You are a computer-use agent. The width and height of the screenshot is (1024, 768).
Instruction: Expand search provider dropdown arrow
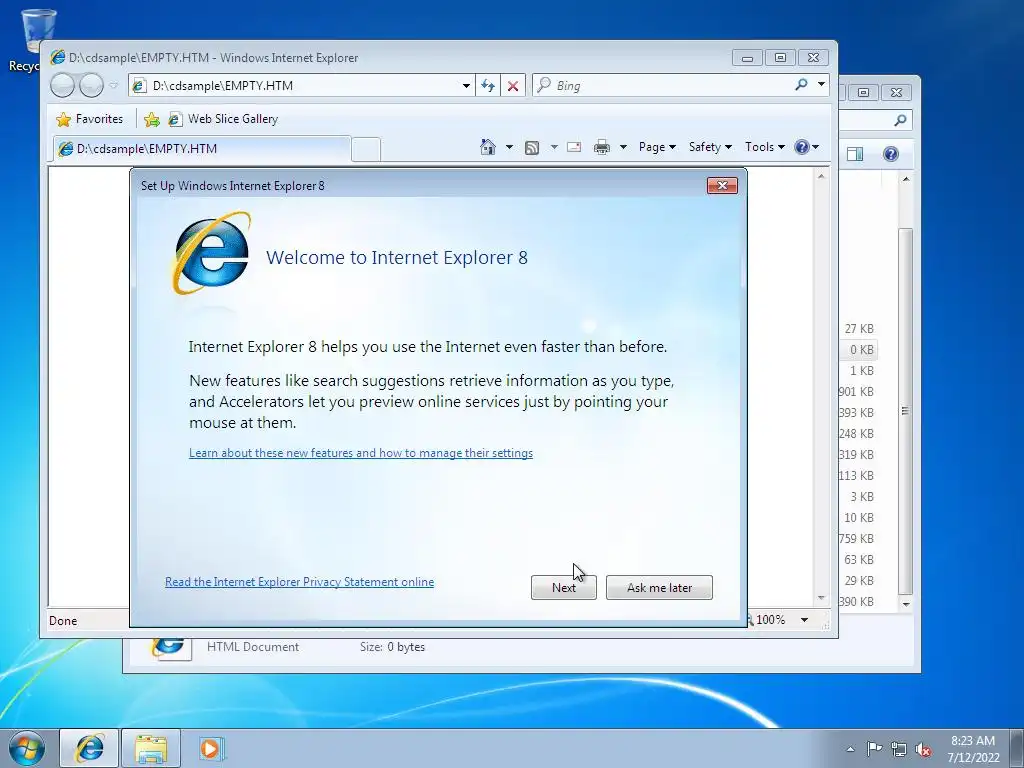tap(821, 85)
